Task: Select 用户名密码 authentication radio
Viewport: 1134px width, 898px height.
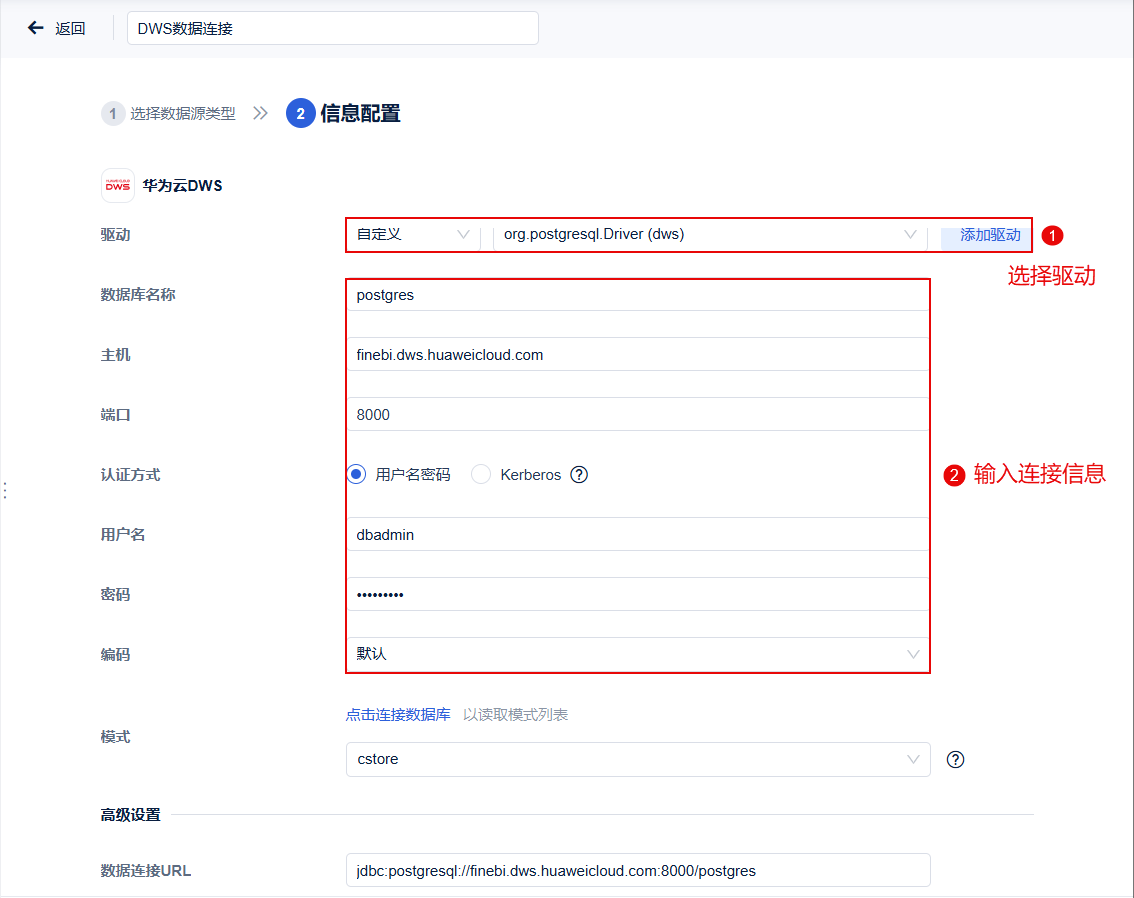Action: (356, 474)
